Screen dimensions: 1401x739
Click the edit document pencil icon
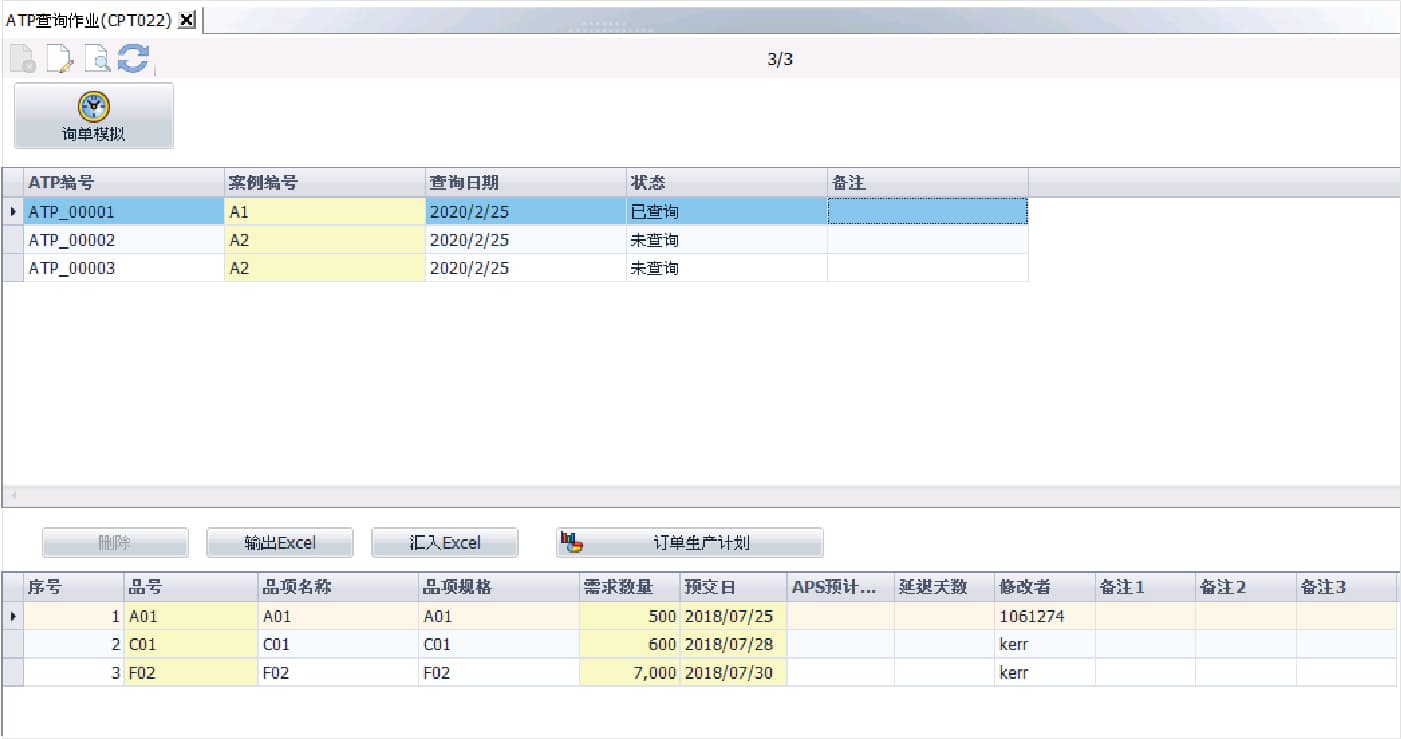click(59, 60)
